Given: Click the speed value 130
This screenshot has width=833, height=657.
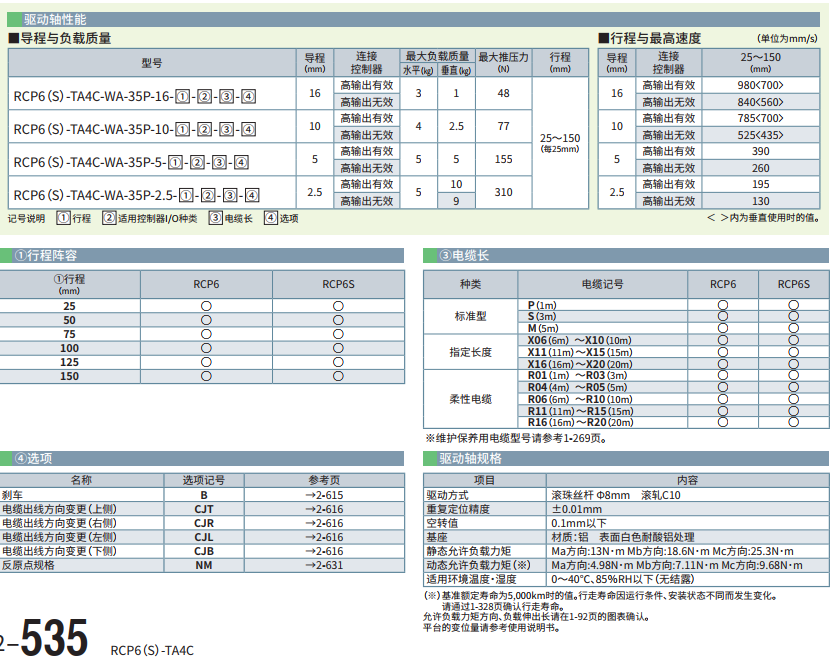Looking at the screenshot, I should click(760, 201).
